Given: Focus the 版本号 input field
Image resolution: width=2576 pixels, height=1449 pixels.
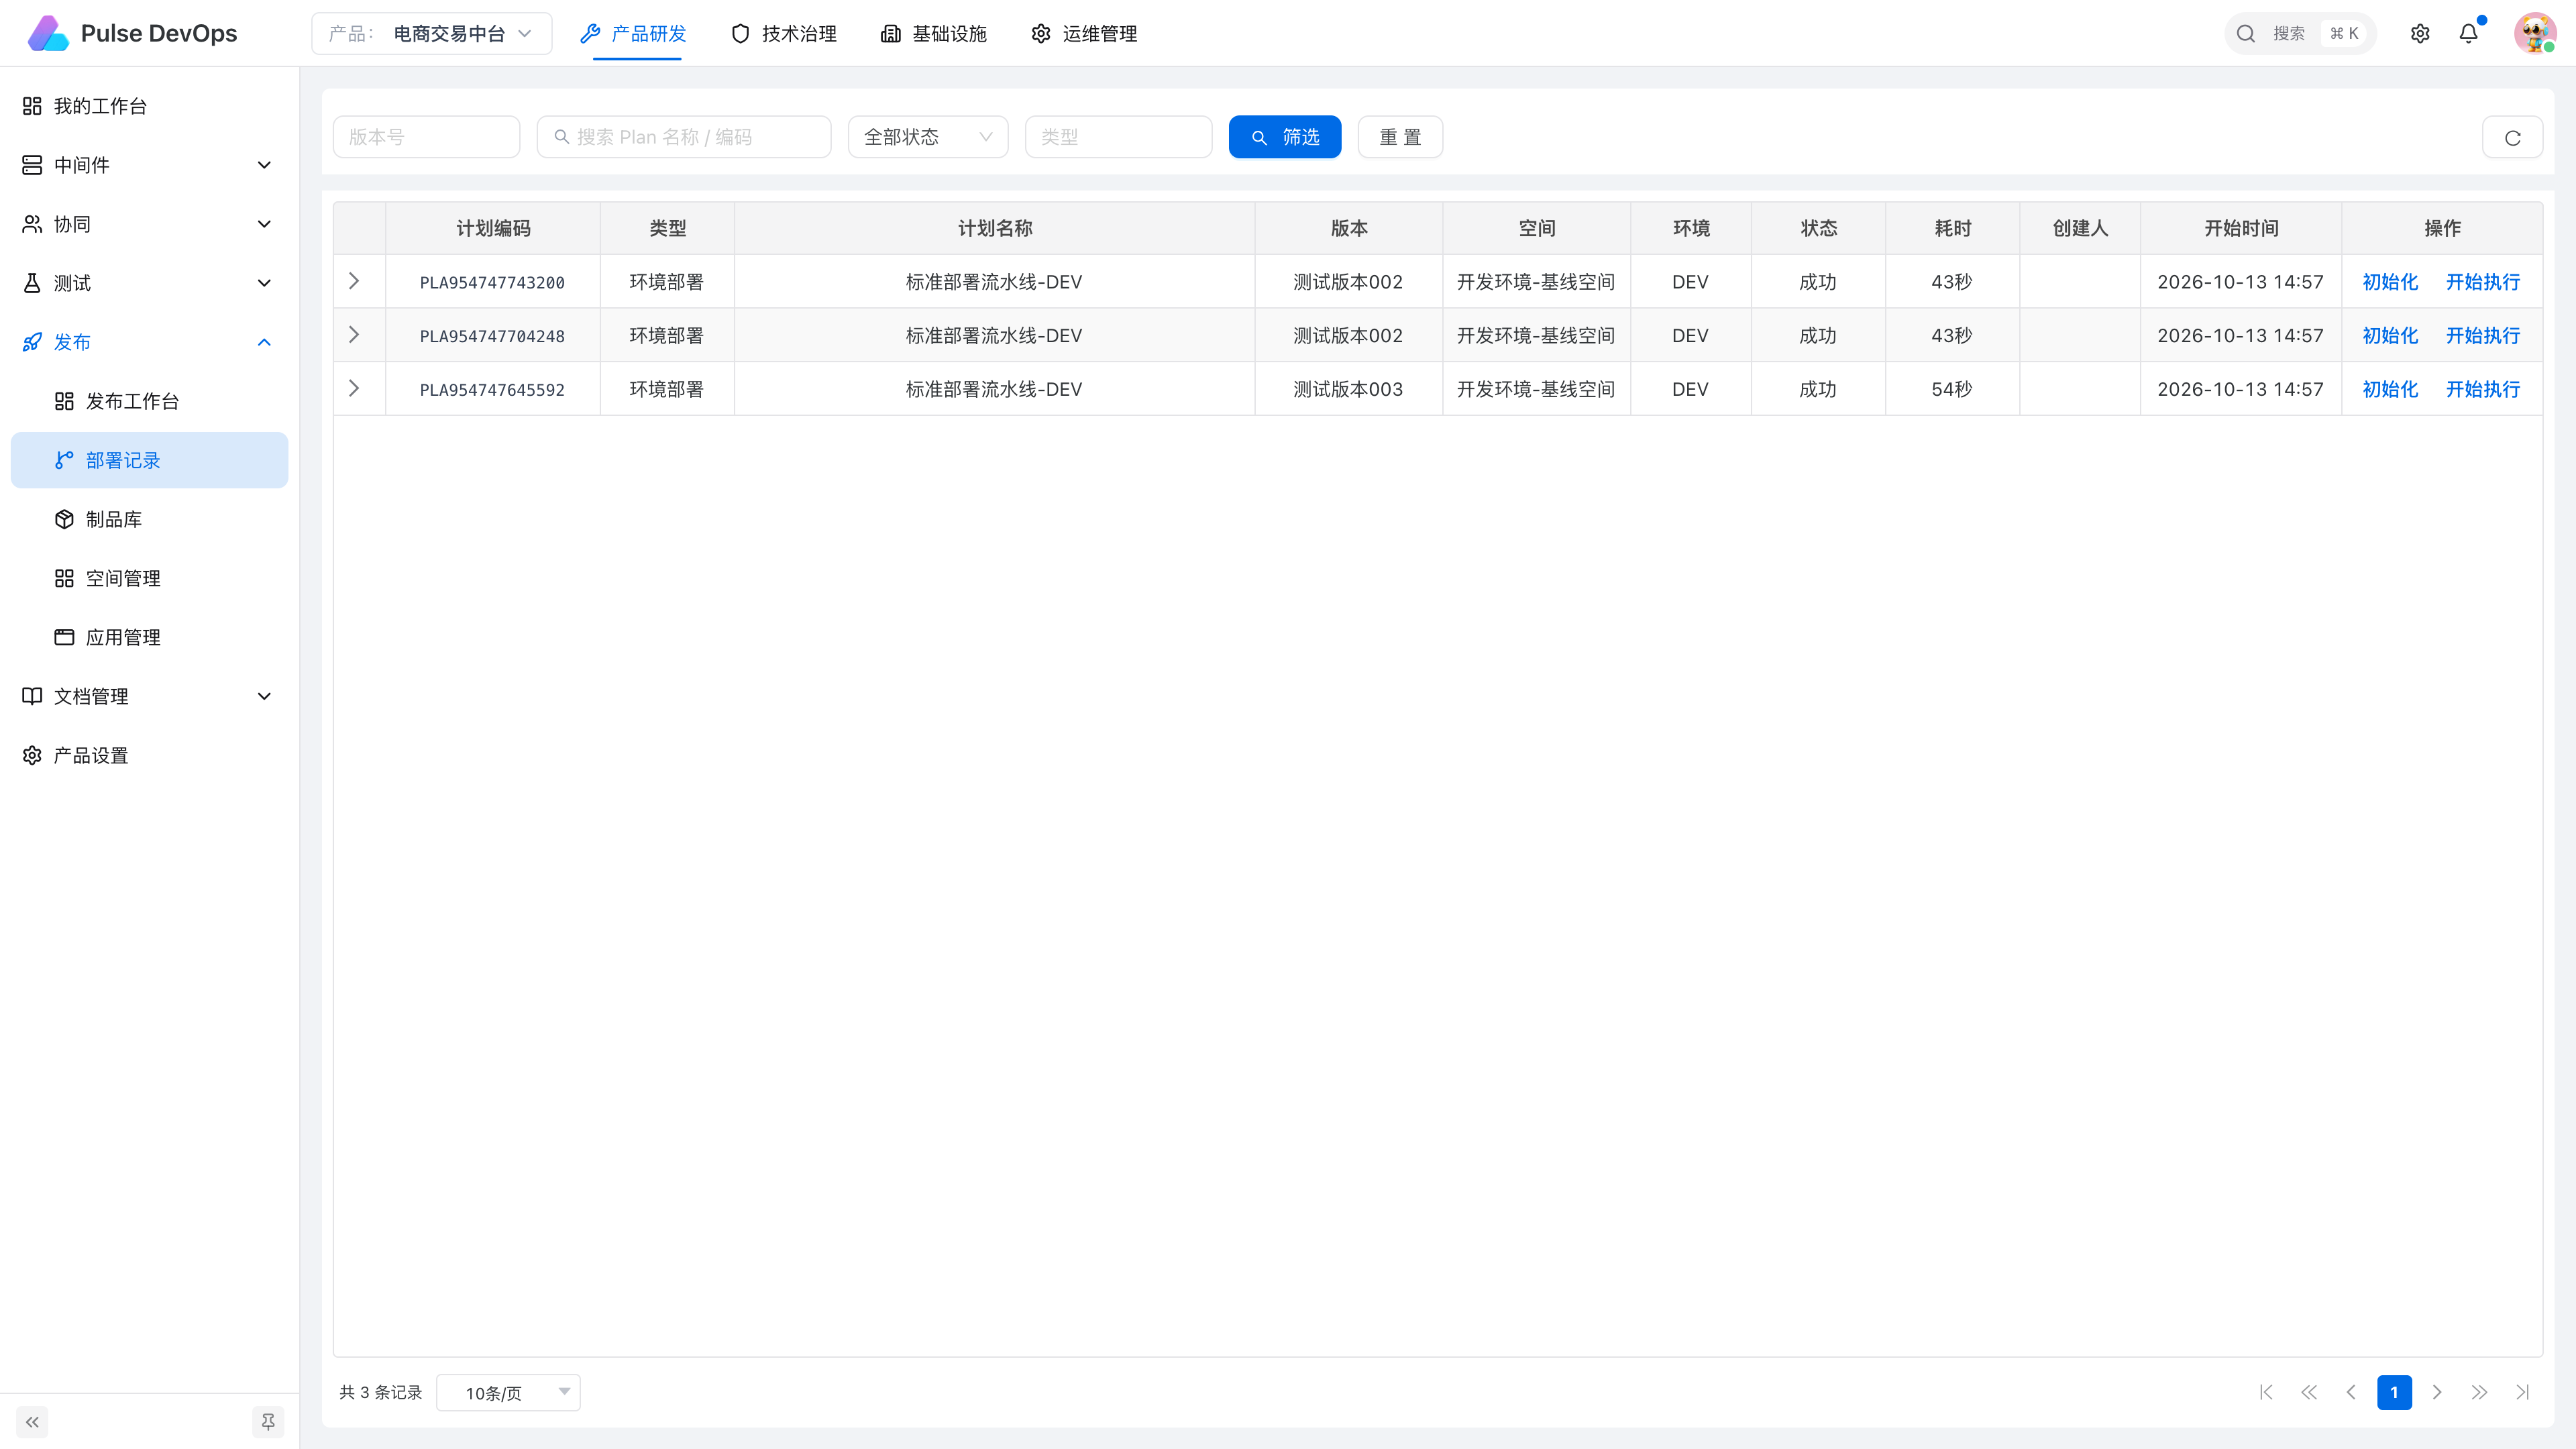Looking at the screenshot, I should 426,137.
